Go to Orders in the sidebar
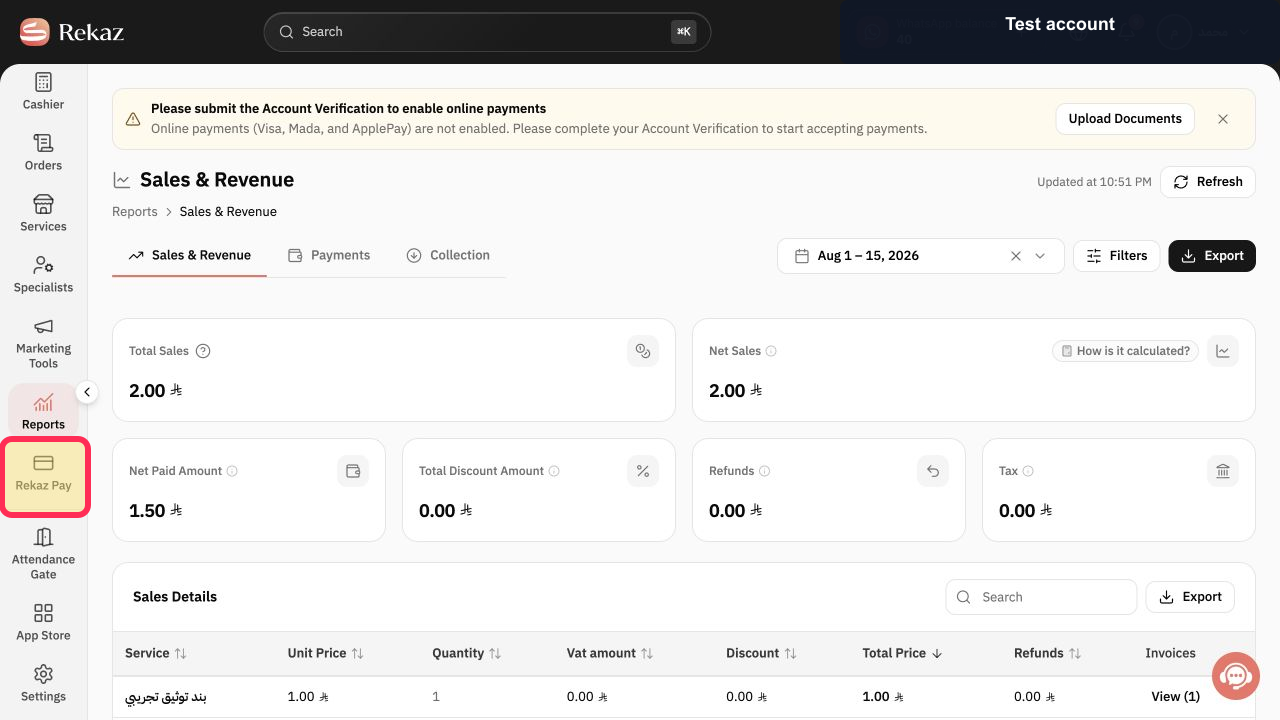The width and height of the screenshot is (1280, 720). (x=43, y=152)
